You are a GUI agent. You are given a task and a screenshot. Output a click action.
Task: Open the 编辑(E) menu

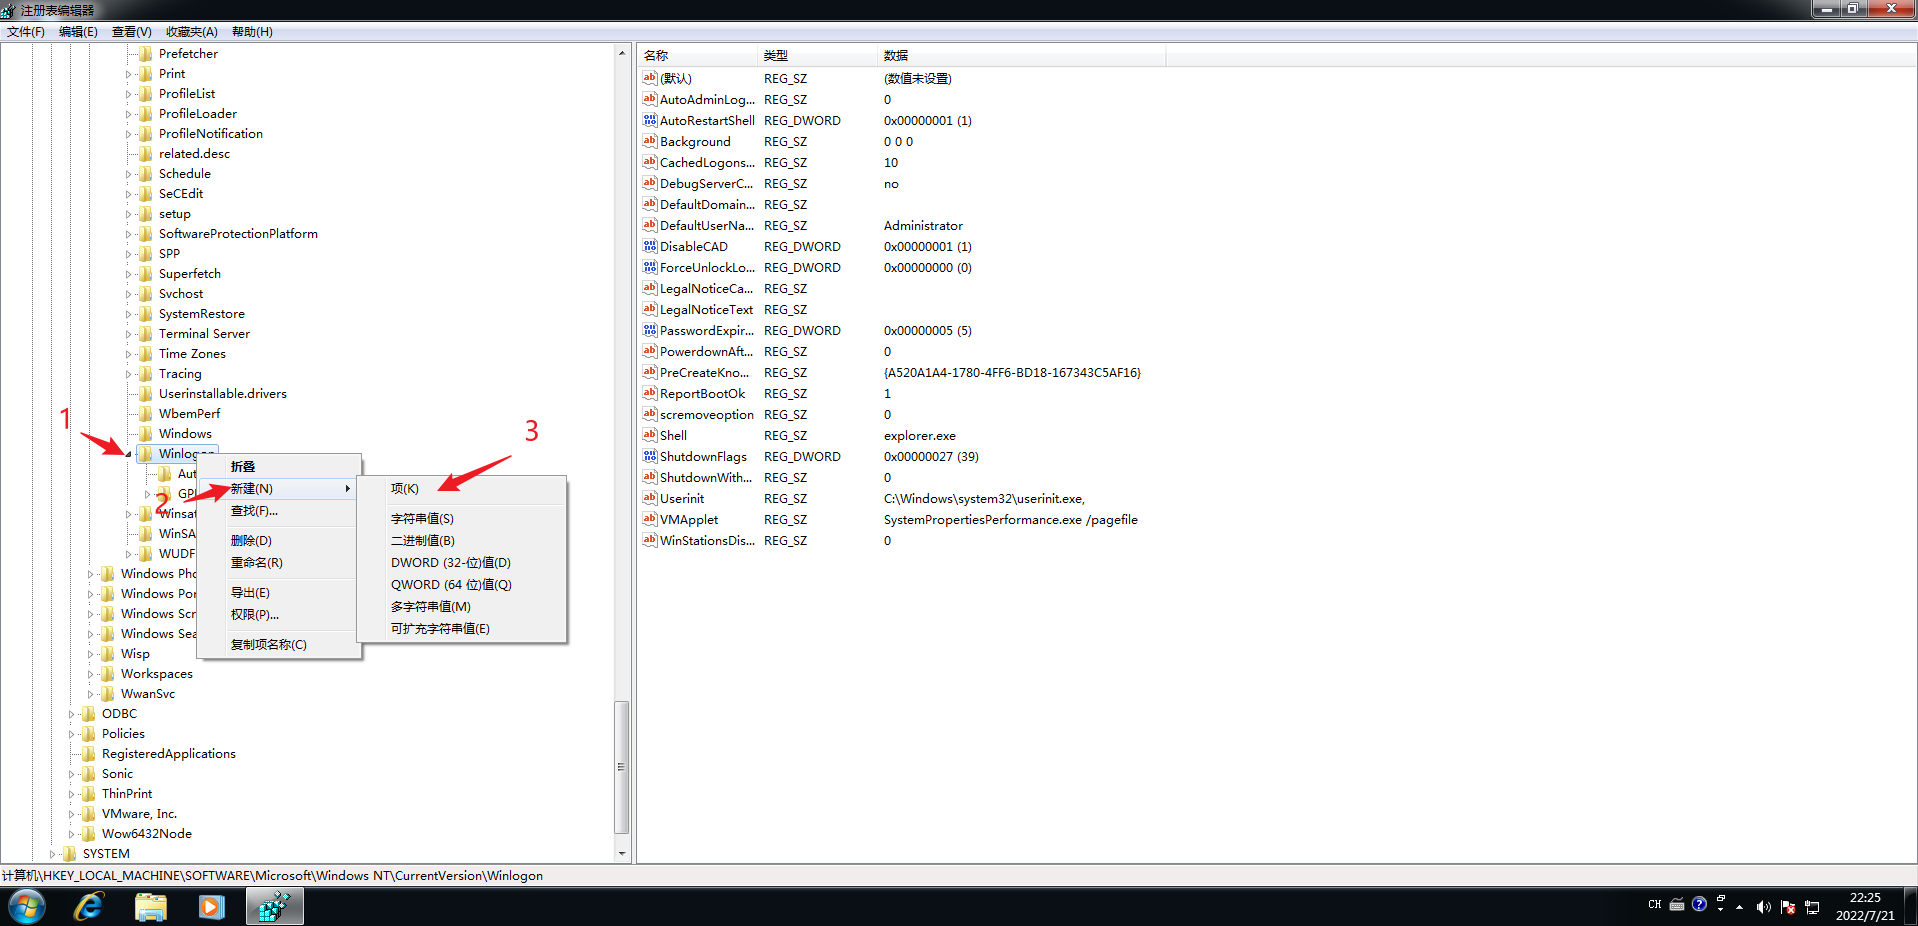[78, 32]
